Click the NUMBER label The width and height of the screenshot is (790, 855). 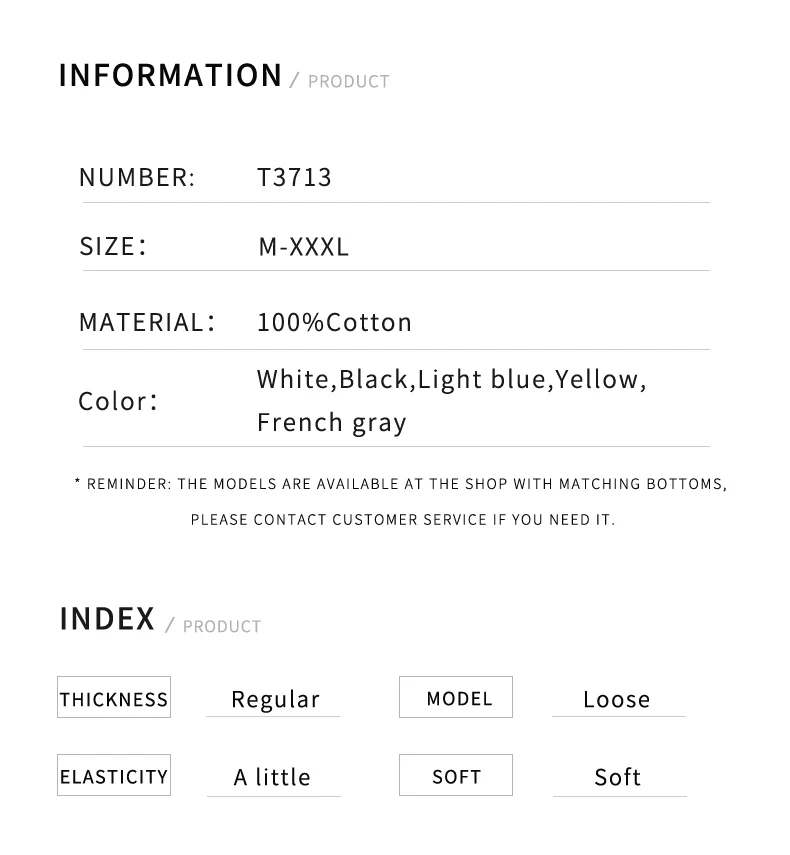click(137, 178)
